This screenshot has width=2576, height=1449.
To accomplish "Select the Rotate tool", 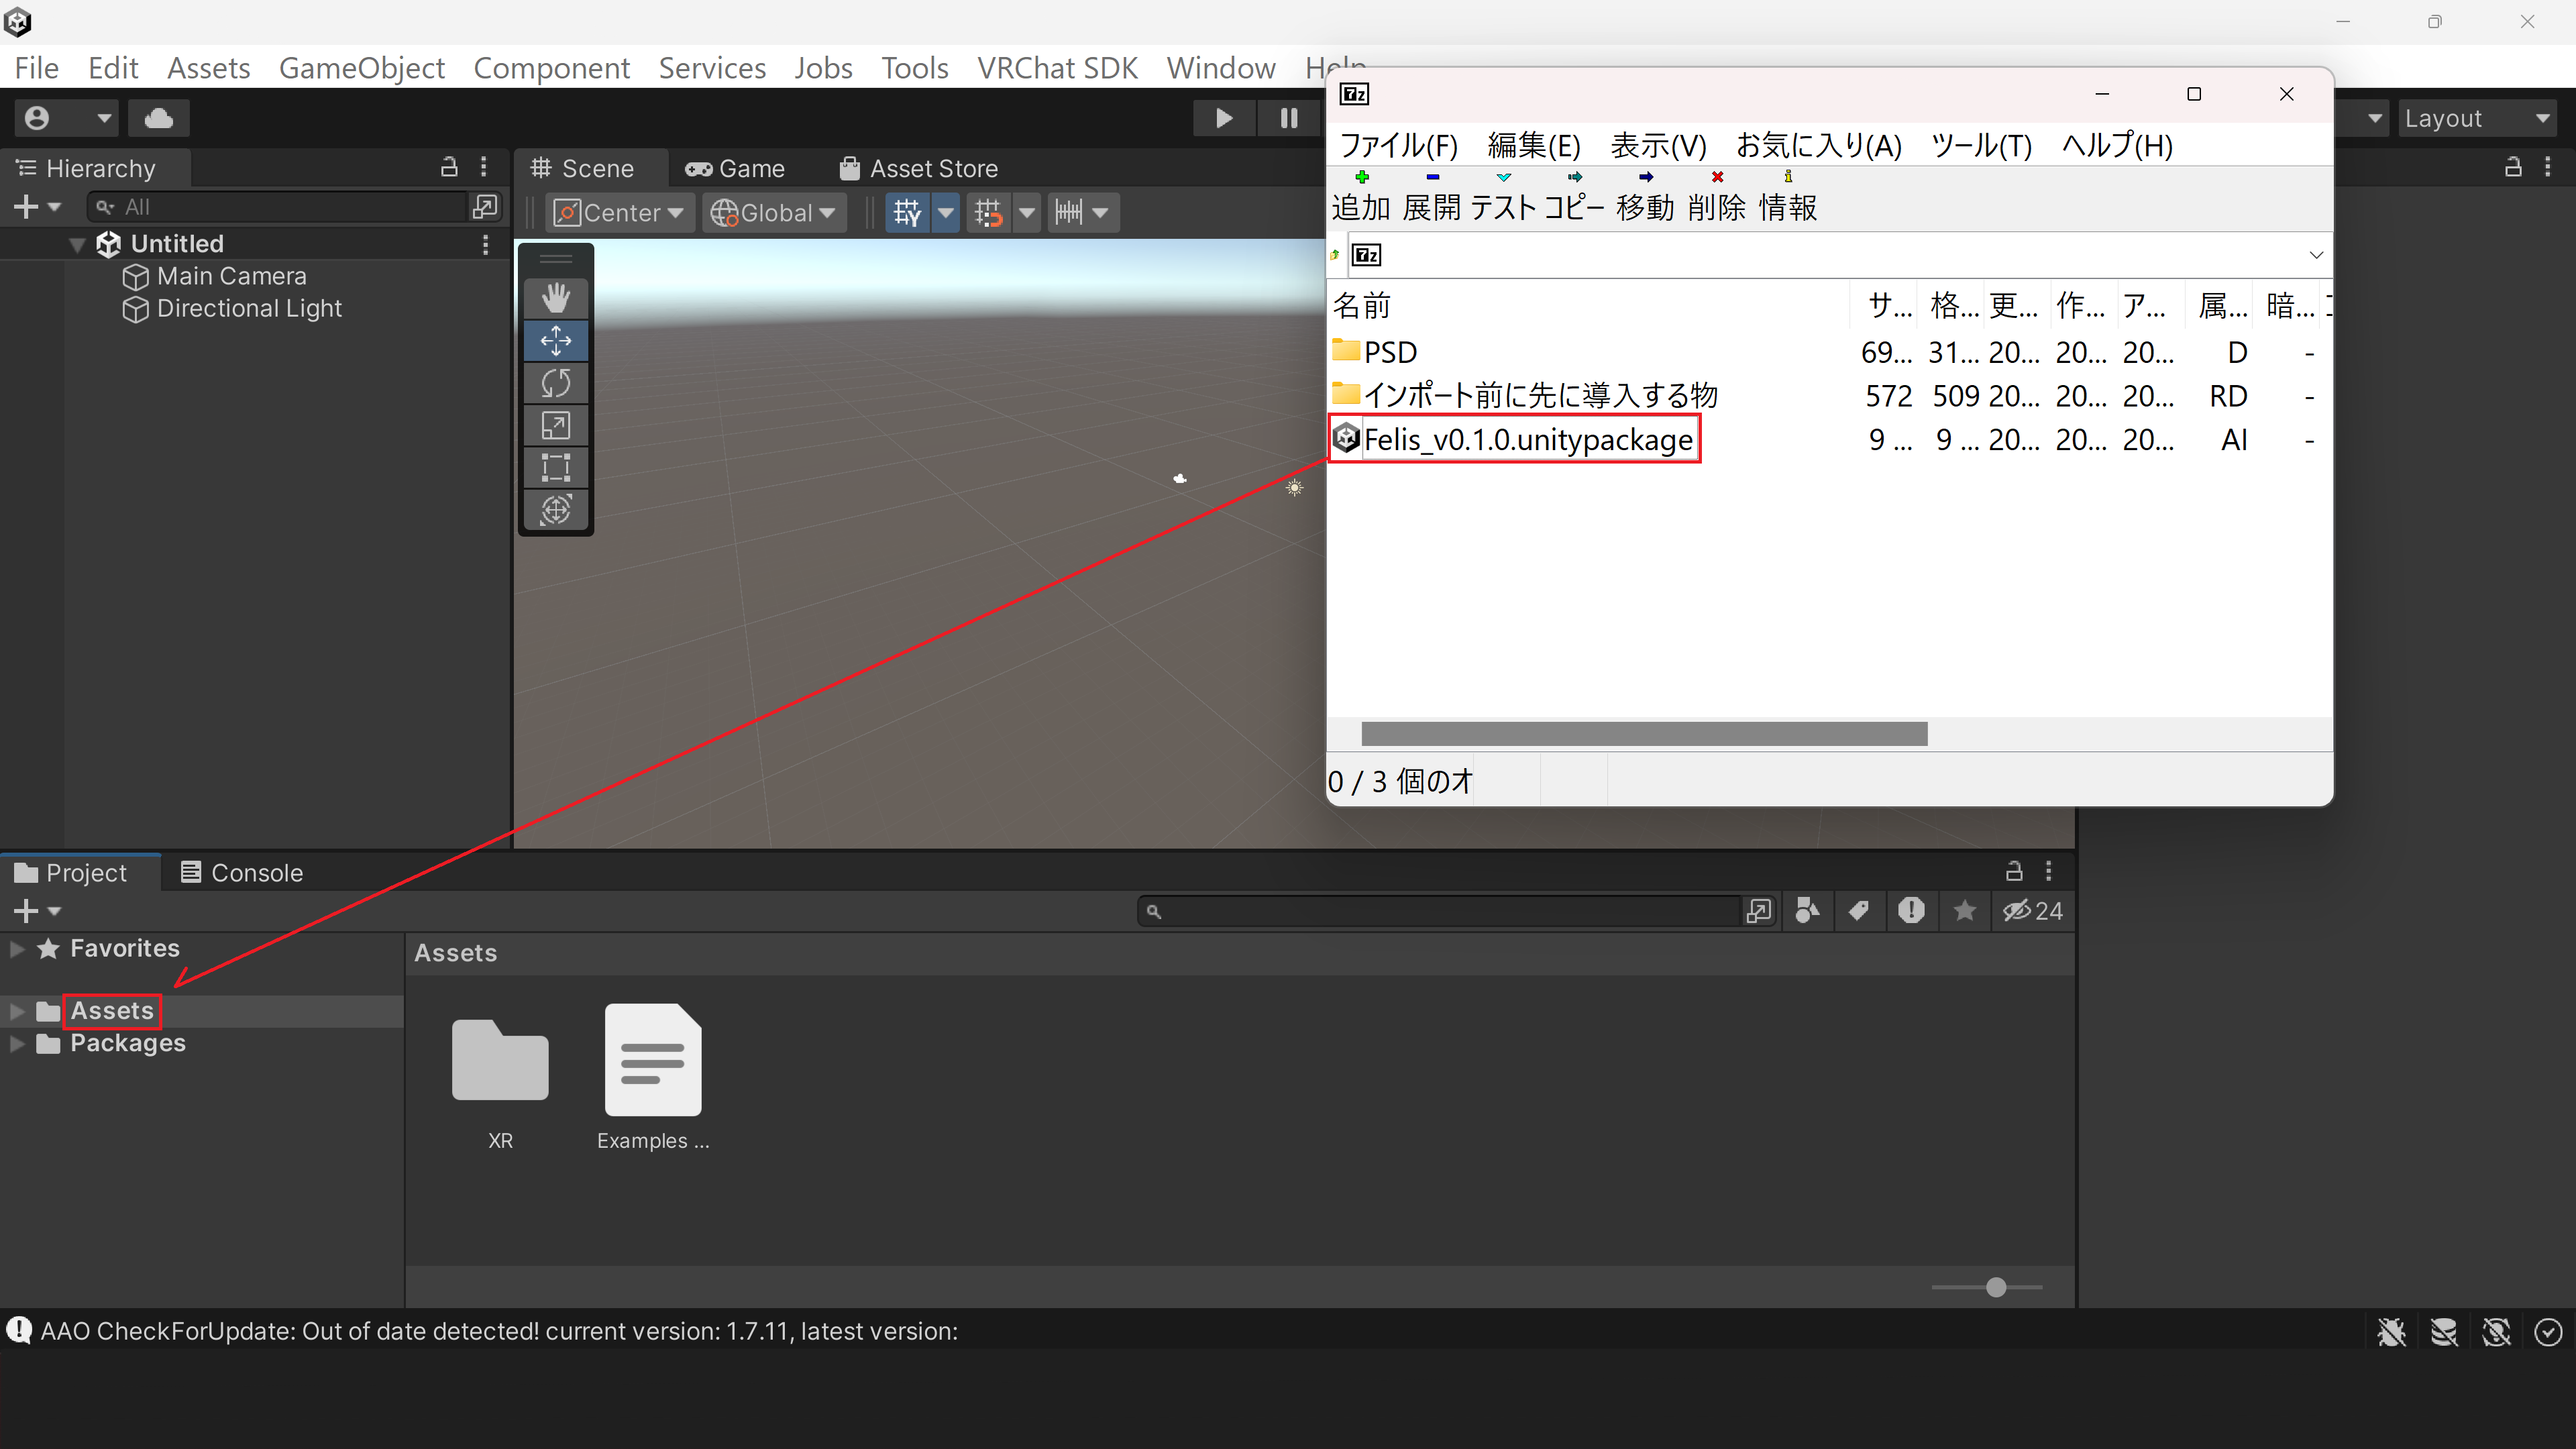I will click(x=556, y=383).
